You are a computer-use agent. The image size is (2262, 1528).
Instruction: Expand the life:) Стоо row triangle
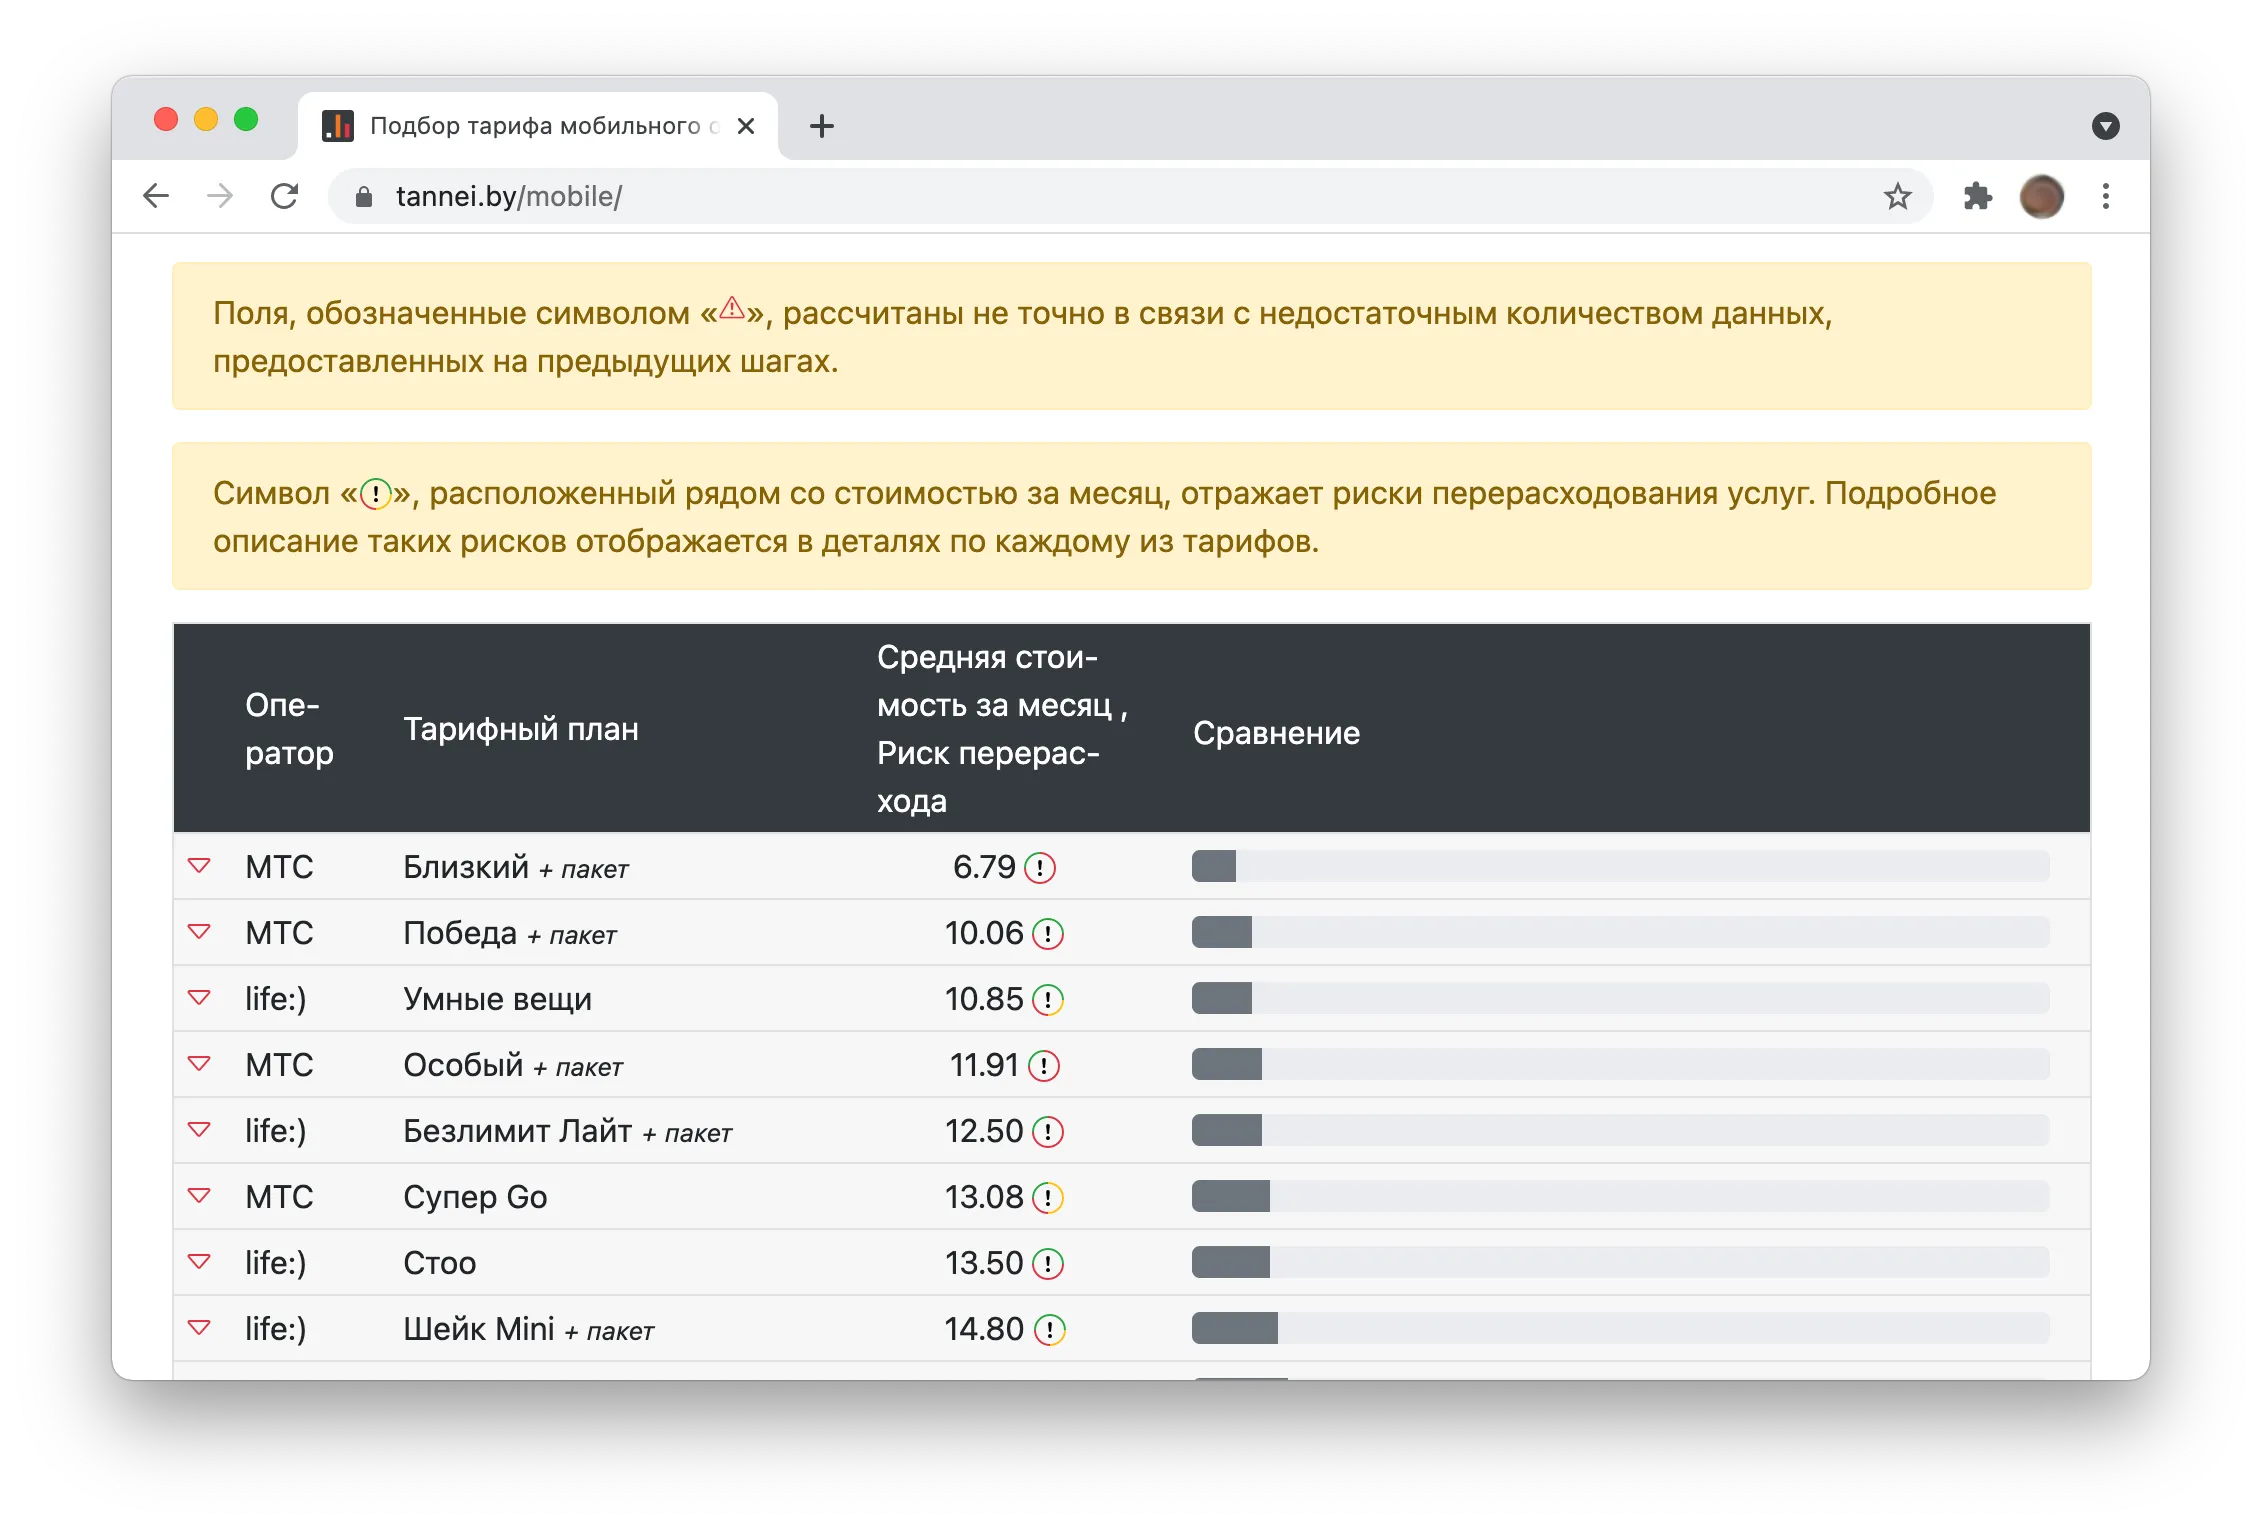[199, 1262]
